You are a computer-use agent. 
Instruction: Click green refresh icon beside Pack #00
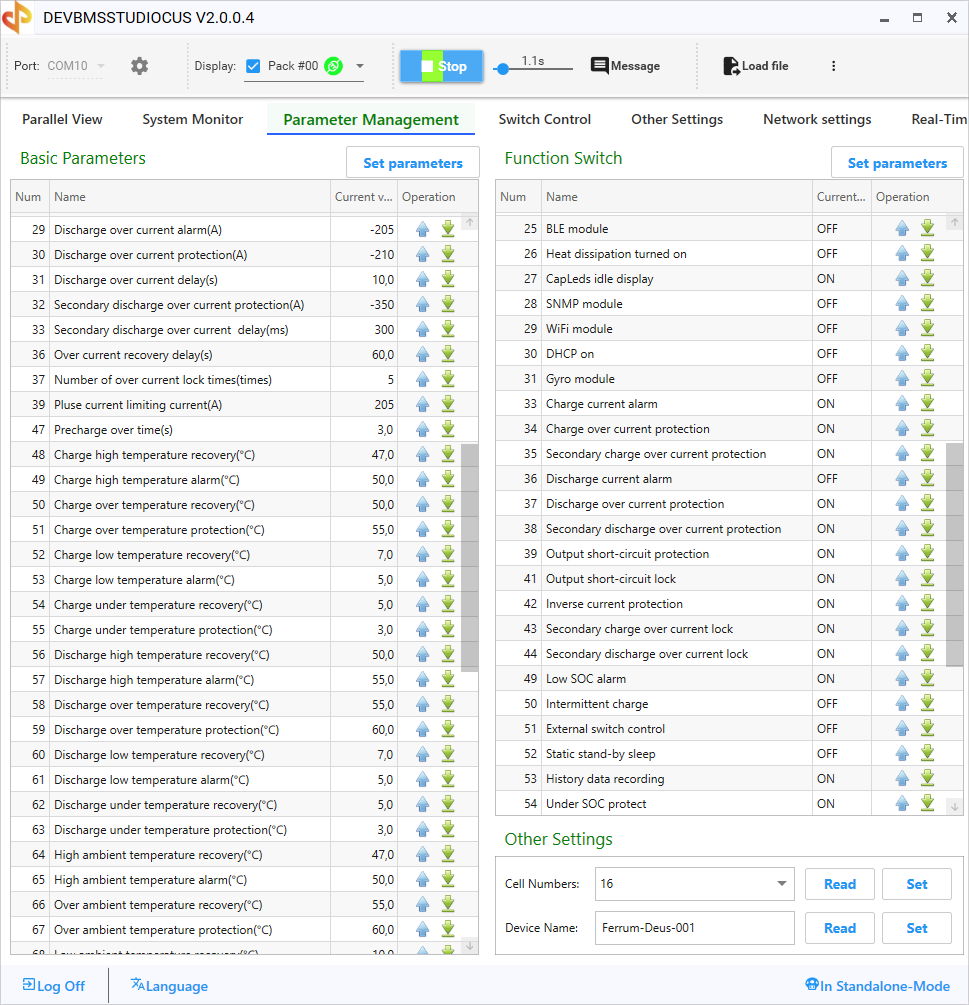tap(334, 66)
